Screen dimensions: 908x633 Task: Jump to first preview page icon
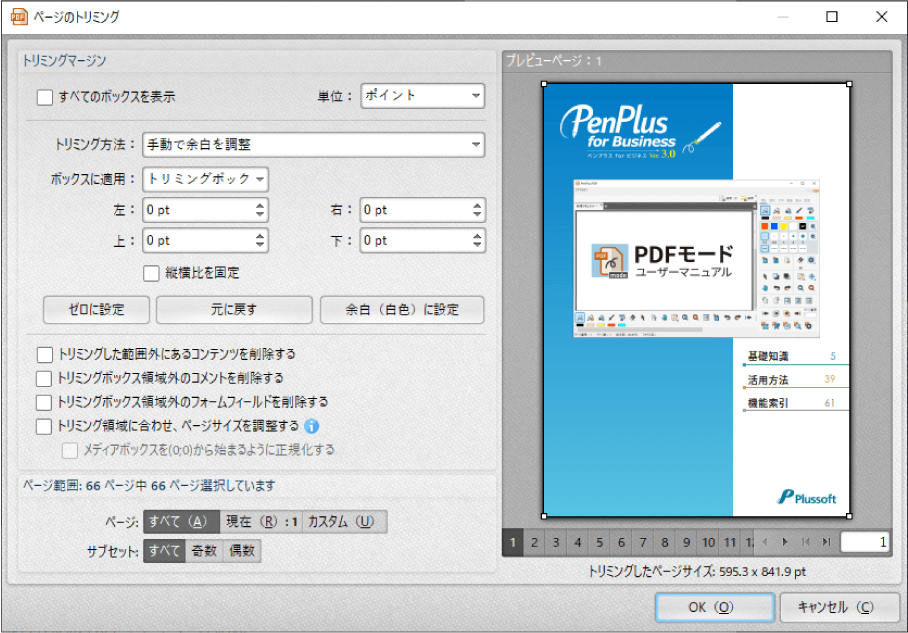806,542
